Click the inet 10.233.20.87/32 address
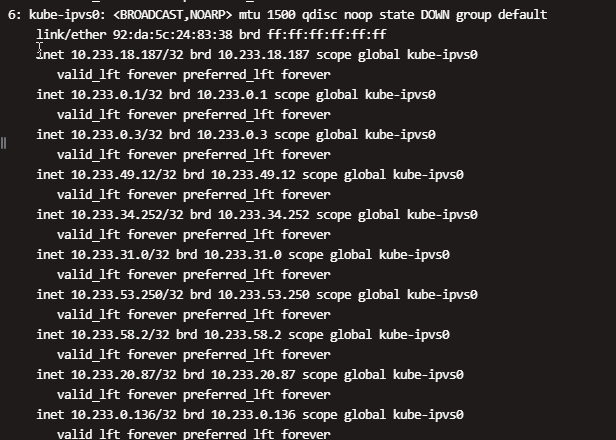The width and height of the screenshot is (616, 440). (106, 374)
